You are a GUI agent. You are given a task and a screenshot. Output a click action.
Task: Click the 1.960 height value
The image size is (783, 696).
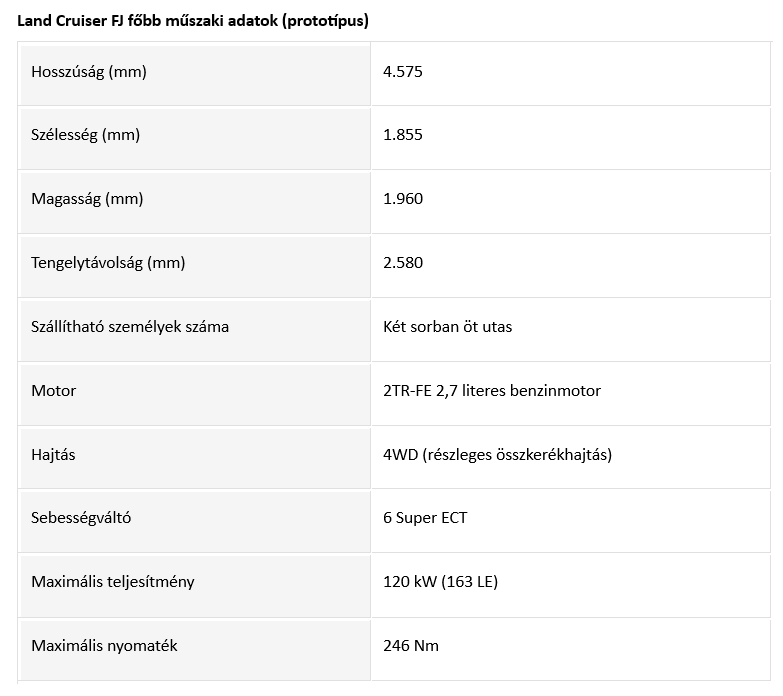(403, 199)
